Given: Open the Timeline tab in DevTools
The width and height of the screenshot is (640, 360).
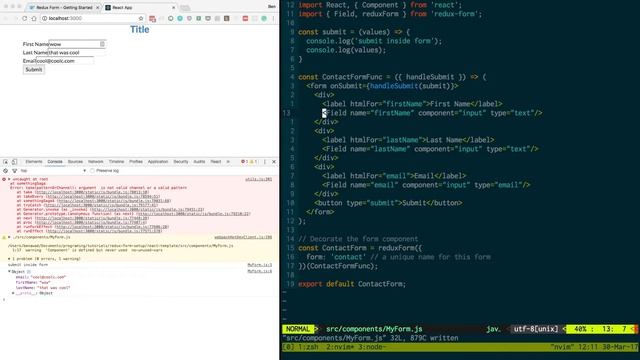Looking at the screenshot, I should pyautogui.click(x=116, y=162).
